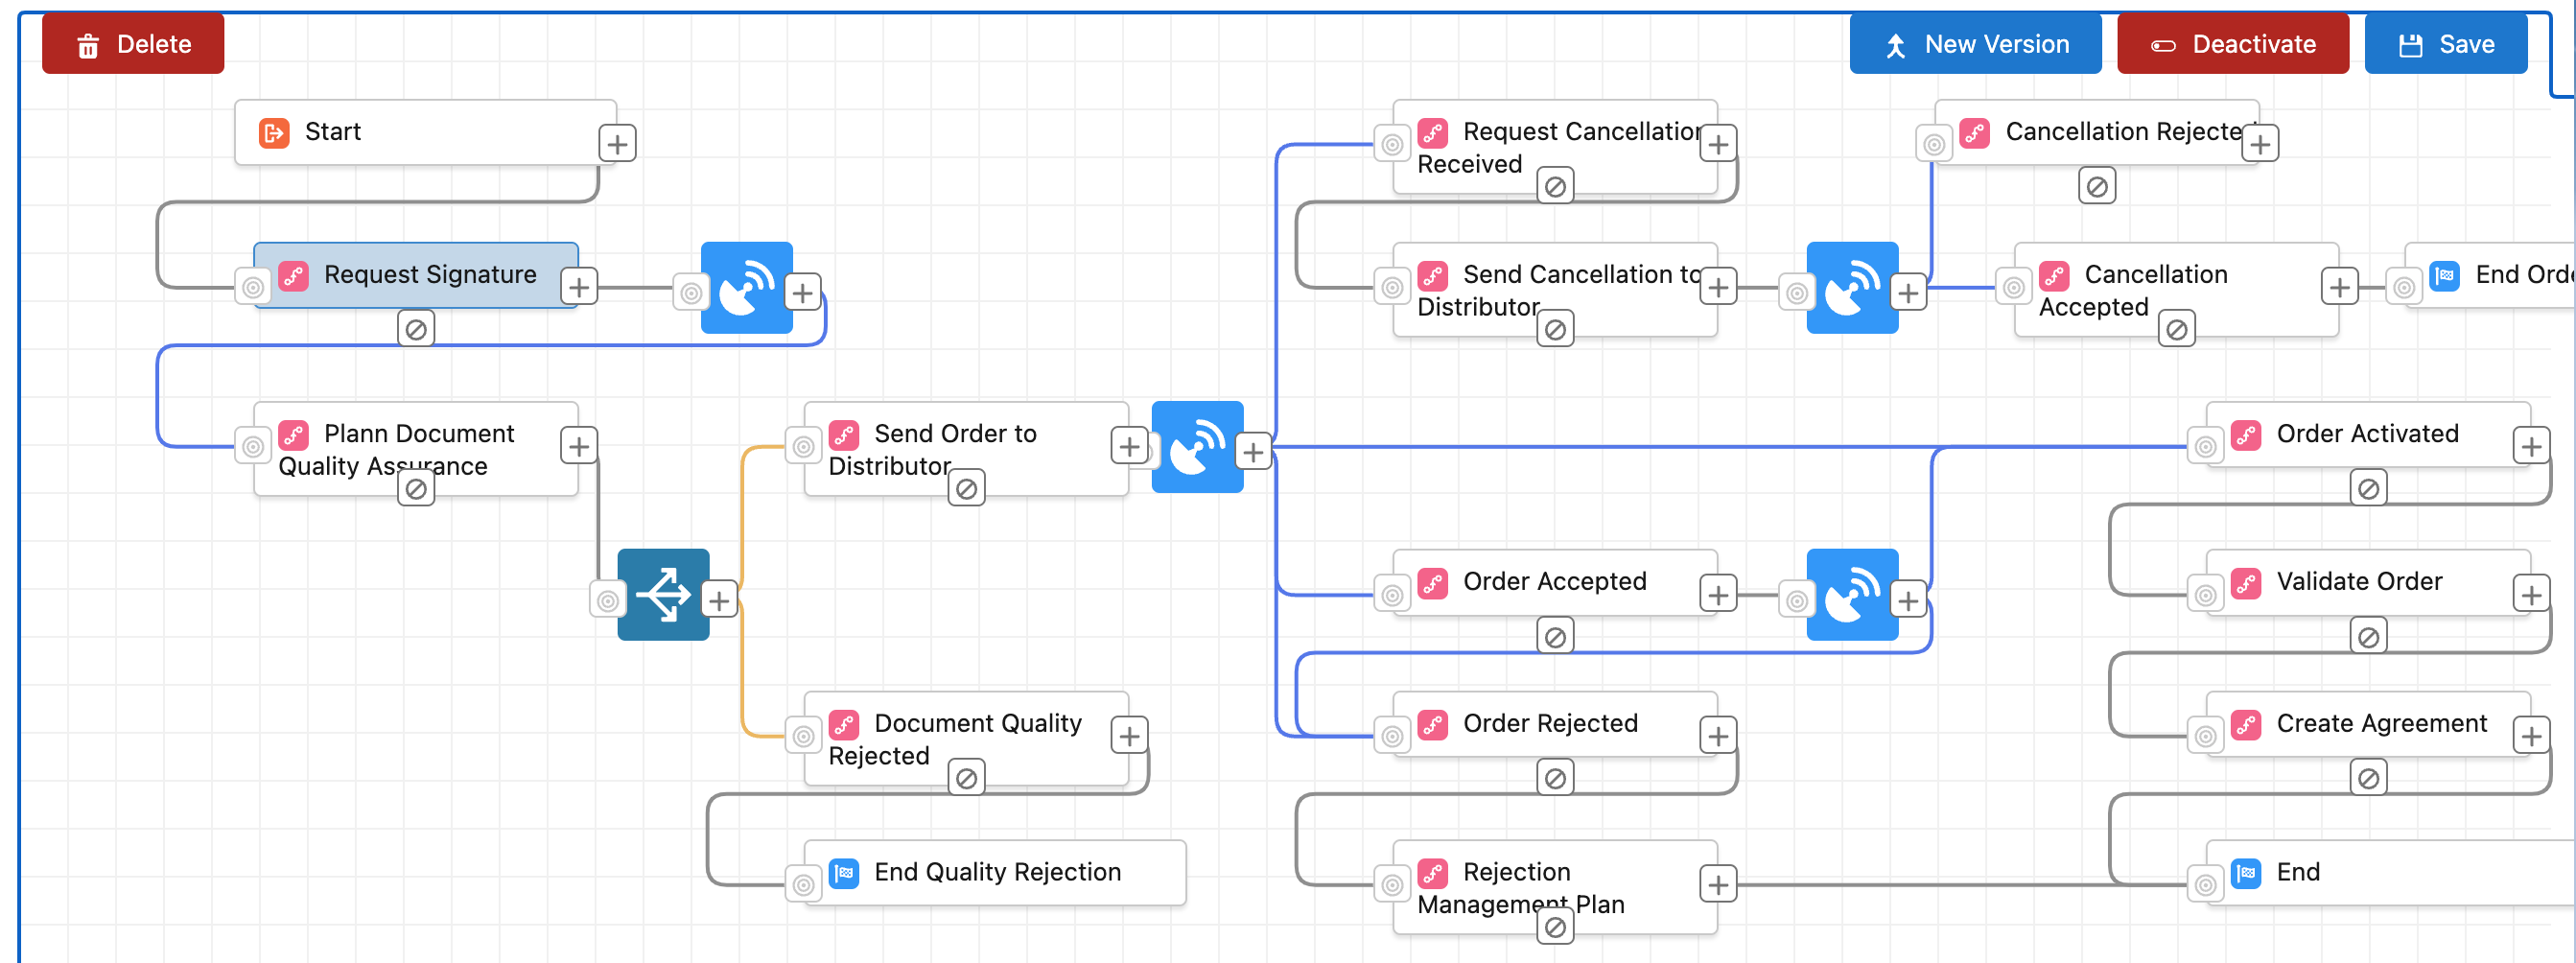Add step after Document Quality Rejected

[x=1129, y=736]
